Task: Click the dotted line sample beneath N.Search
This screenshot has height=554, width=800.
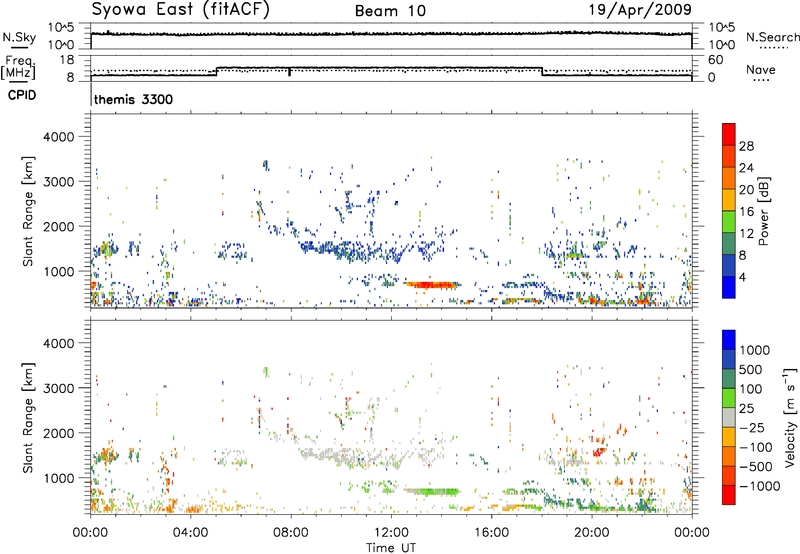Action: click(x=774, y=48)
